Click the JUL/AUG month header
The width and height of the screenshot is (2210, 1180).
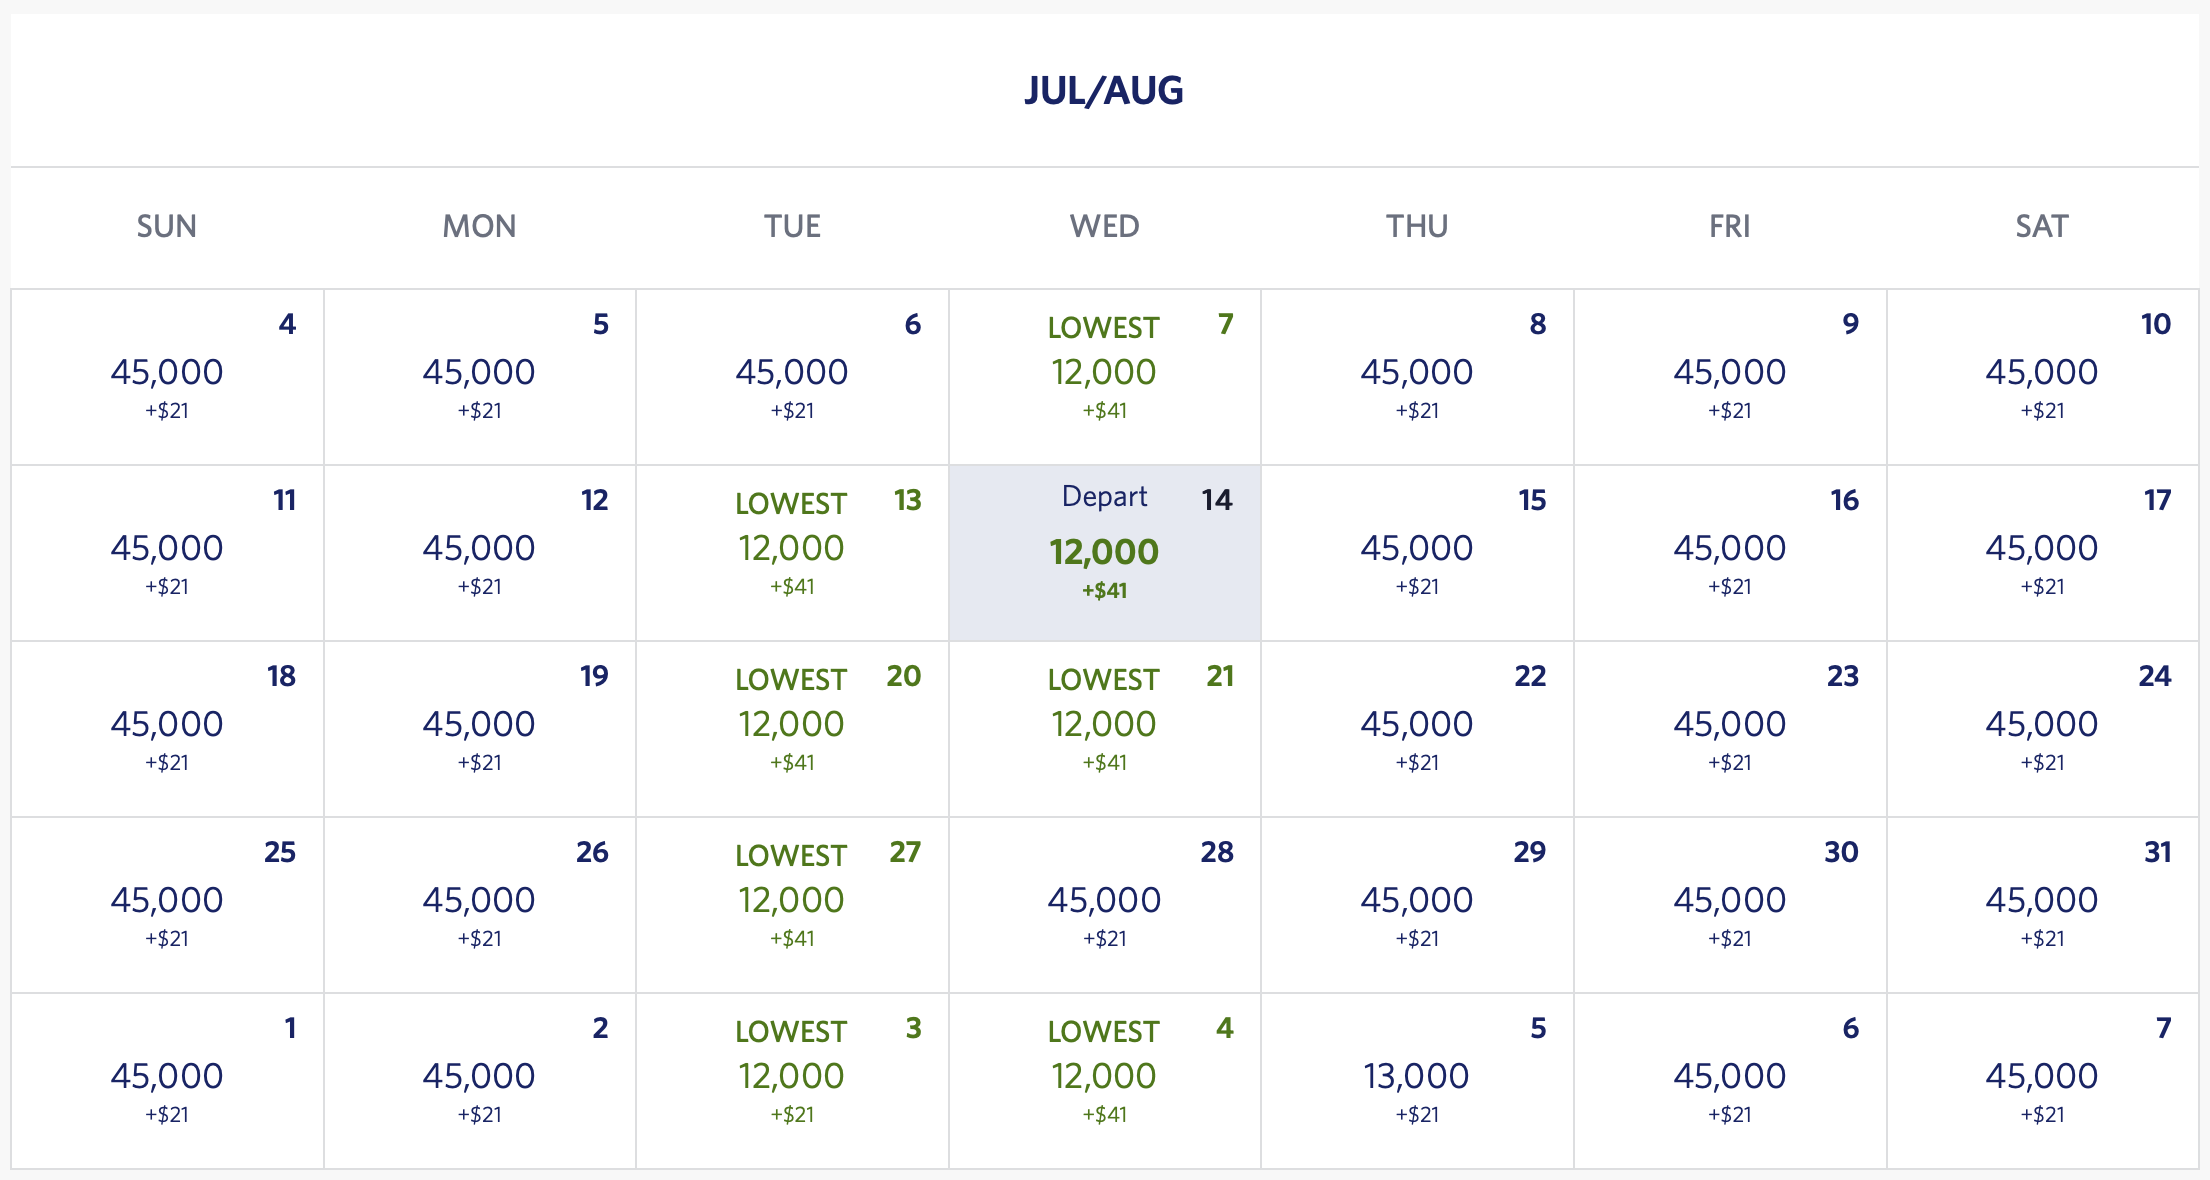1104,91
